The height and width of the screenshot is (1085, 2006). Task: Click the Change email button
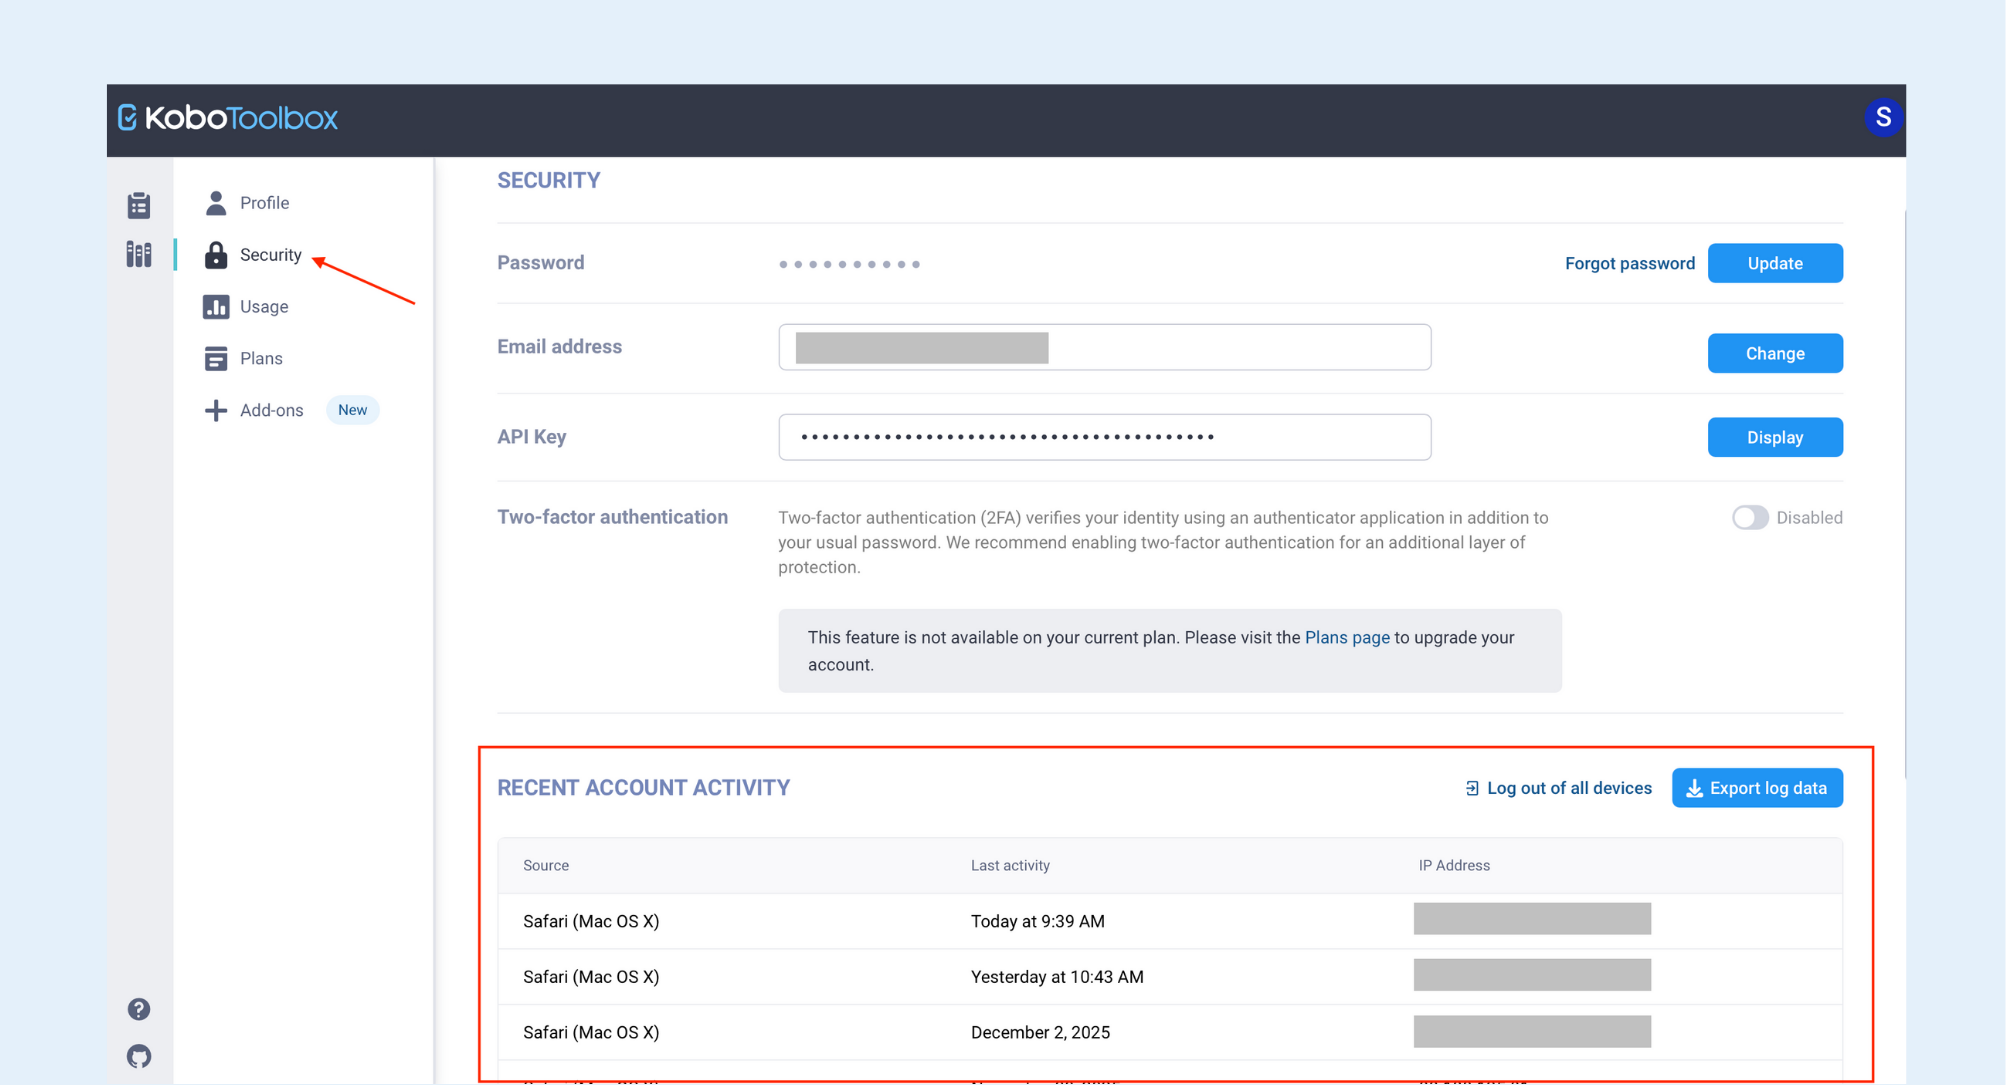click(1775, 353)
